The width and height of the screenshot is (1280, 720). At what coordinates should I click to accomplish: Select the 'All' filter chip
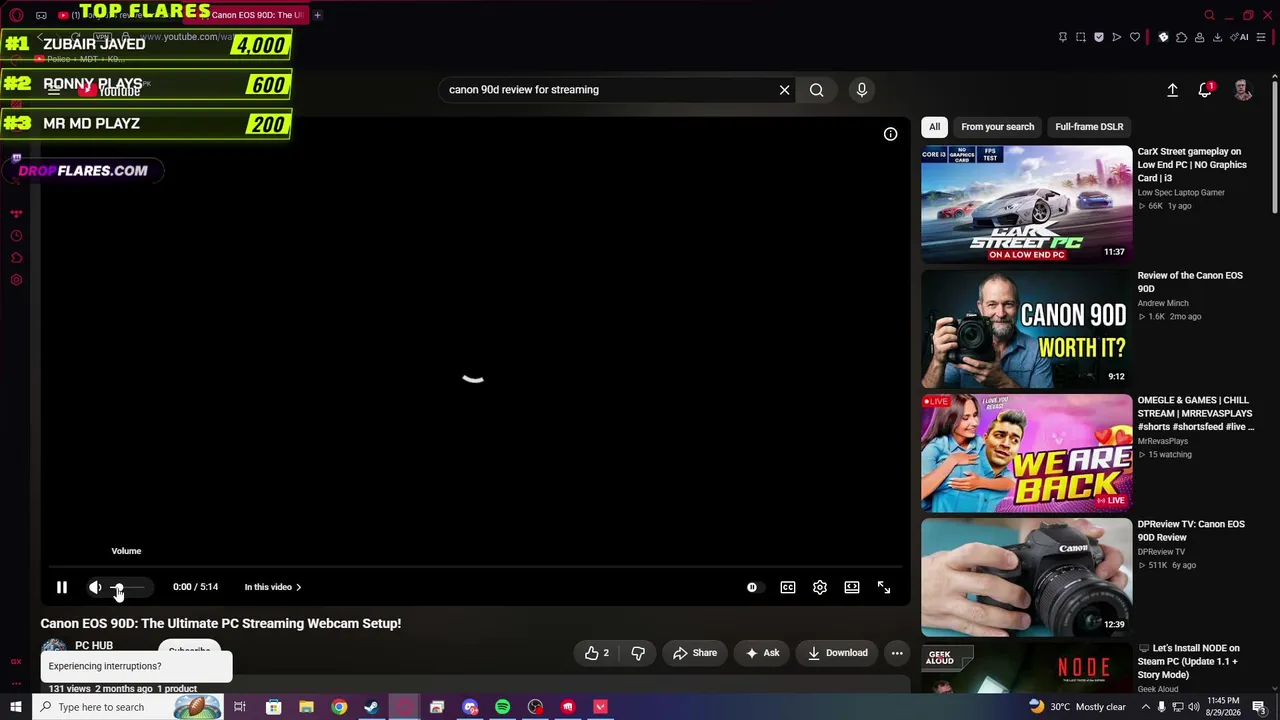click(x=934, y=127)
